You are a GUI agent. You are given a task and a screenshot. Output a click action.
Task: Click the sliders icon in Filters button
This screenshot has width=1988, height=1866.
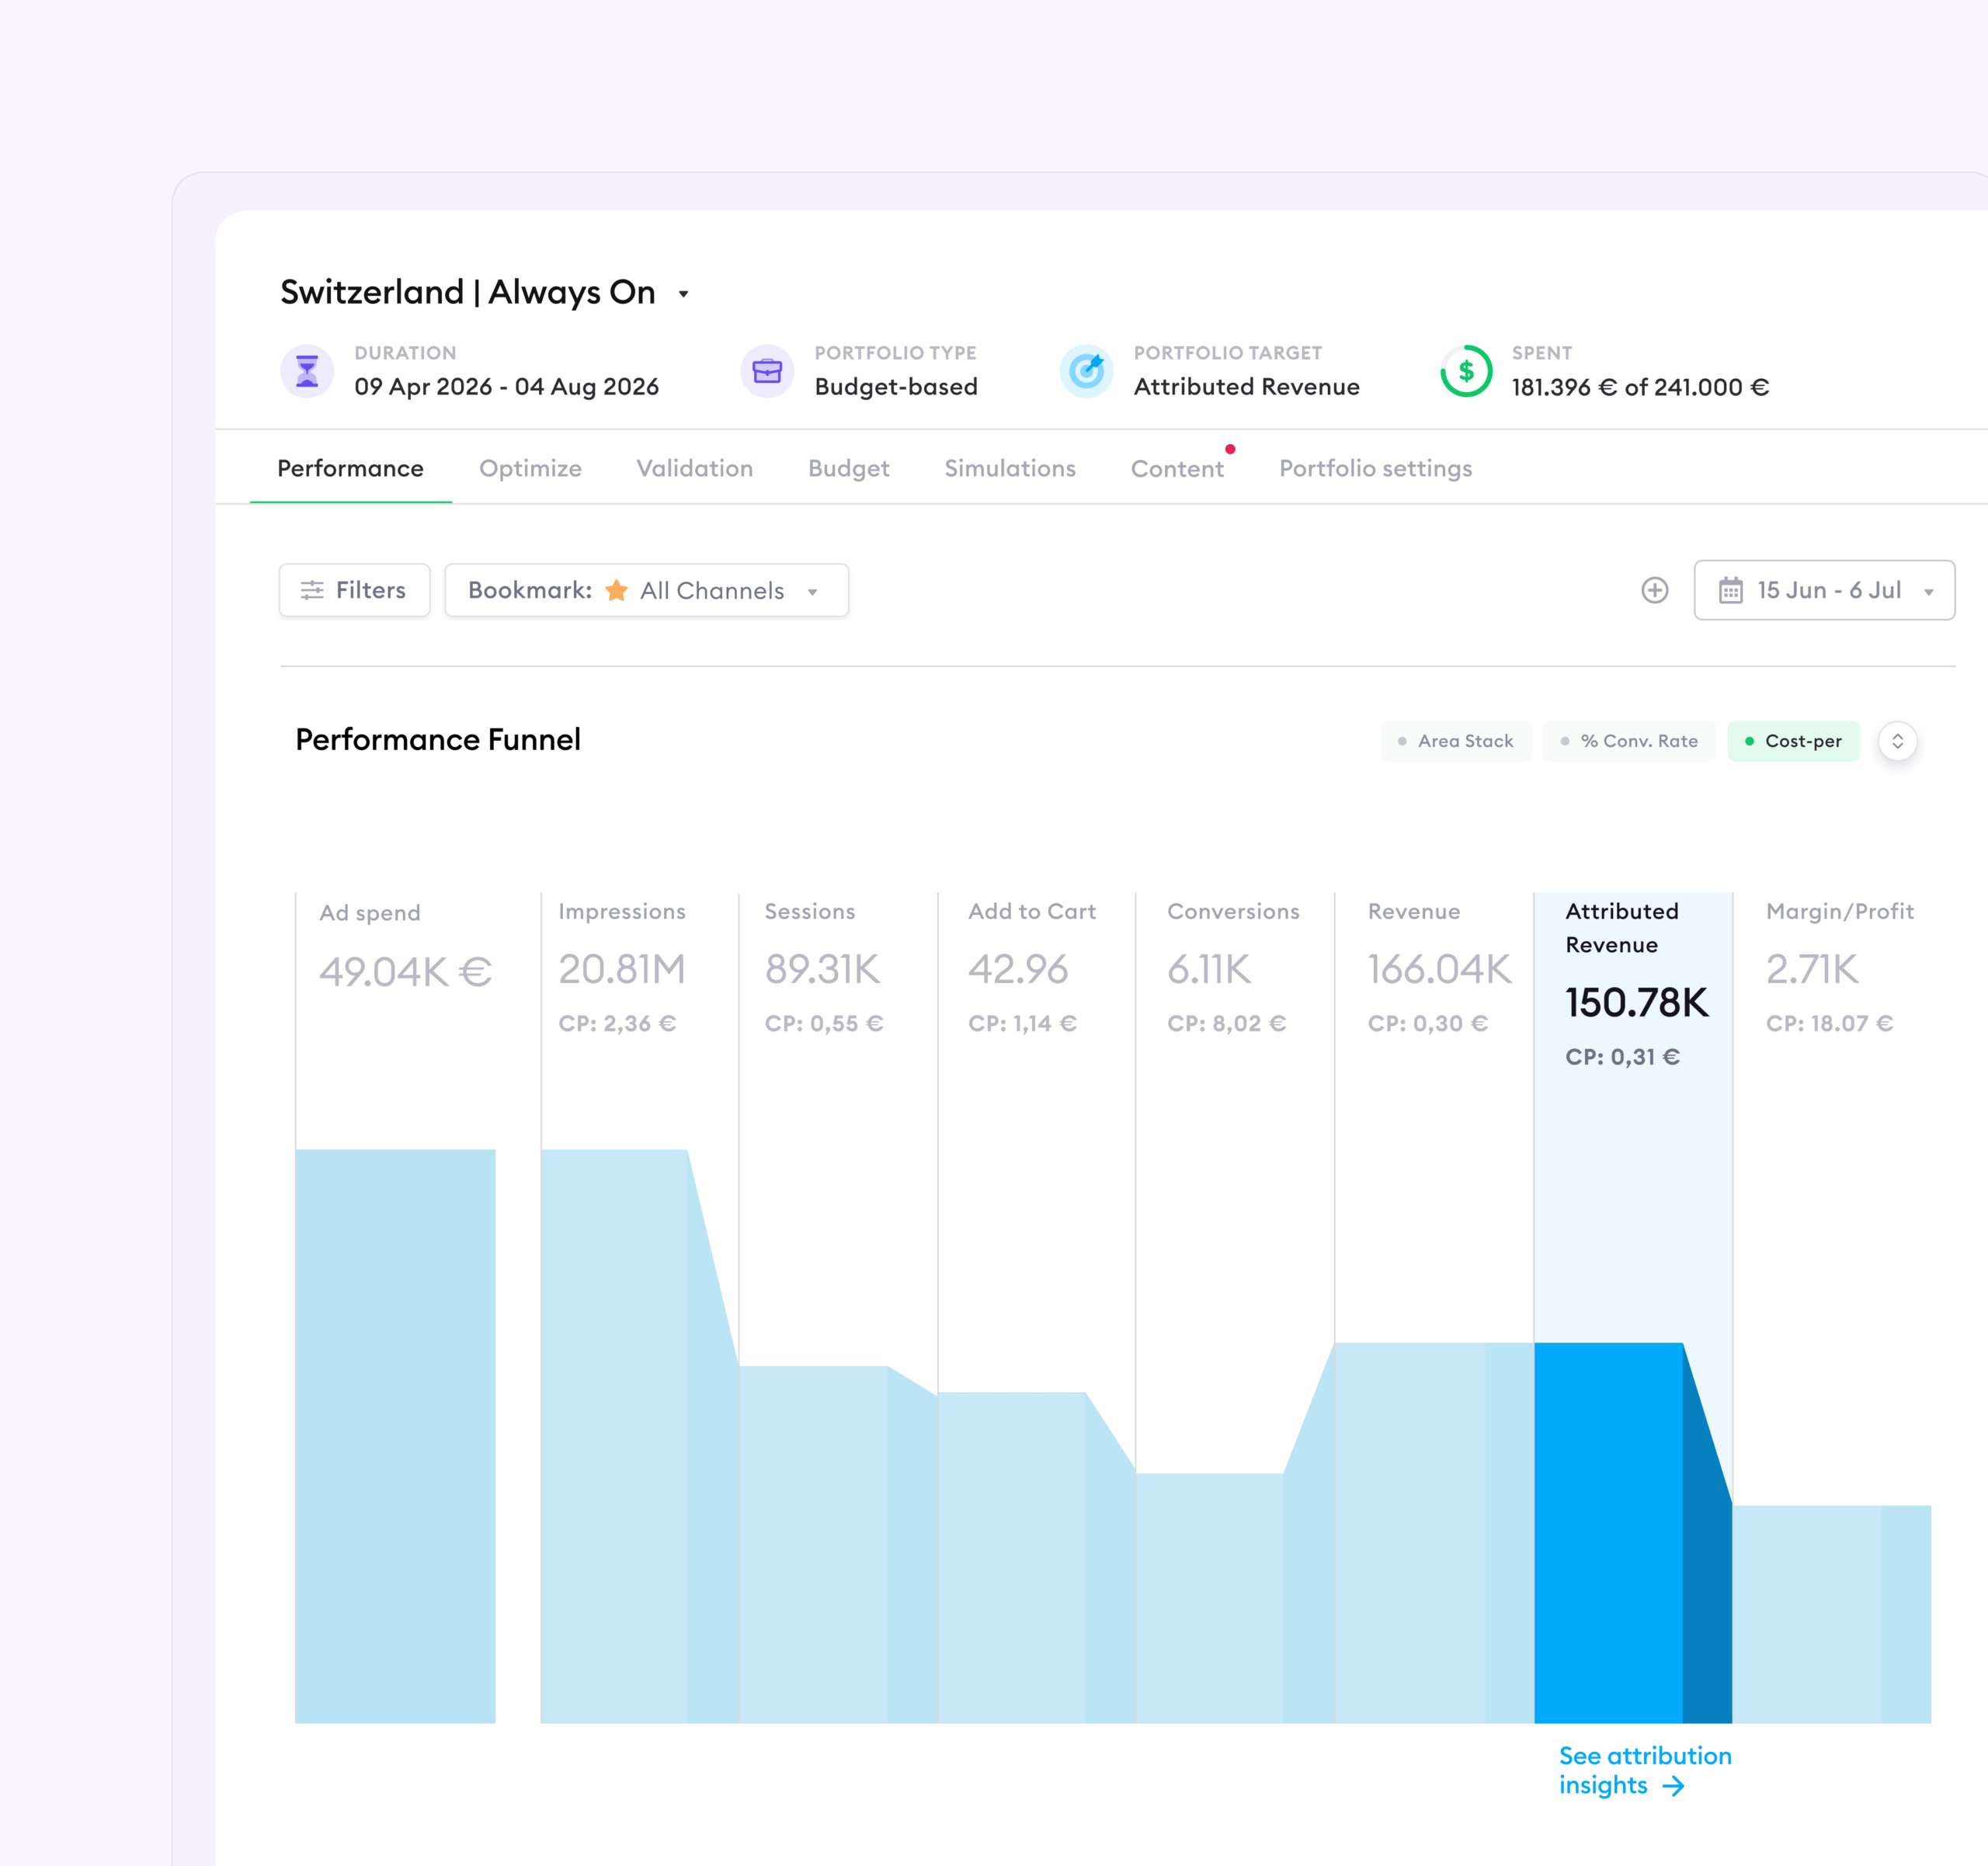pos(313,590)
